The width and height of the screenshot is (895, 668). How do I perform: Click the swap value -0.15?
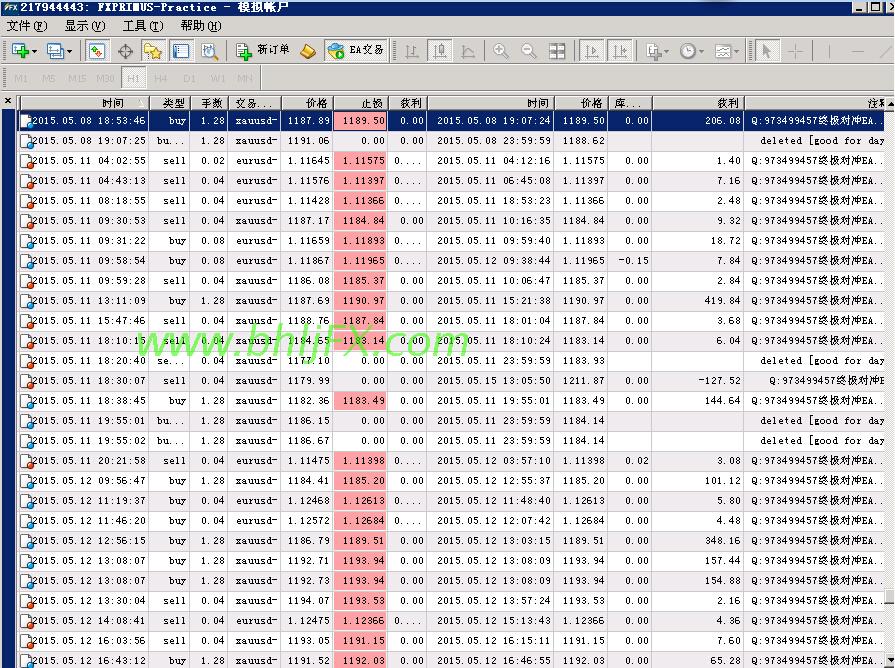tap(634, 261)
